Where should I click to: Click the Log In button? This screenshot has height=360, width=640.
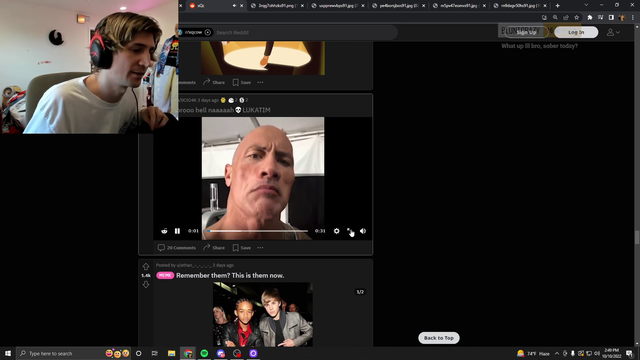click(x=576, y=32)
